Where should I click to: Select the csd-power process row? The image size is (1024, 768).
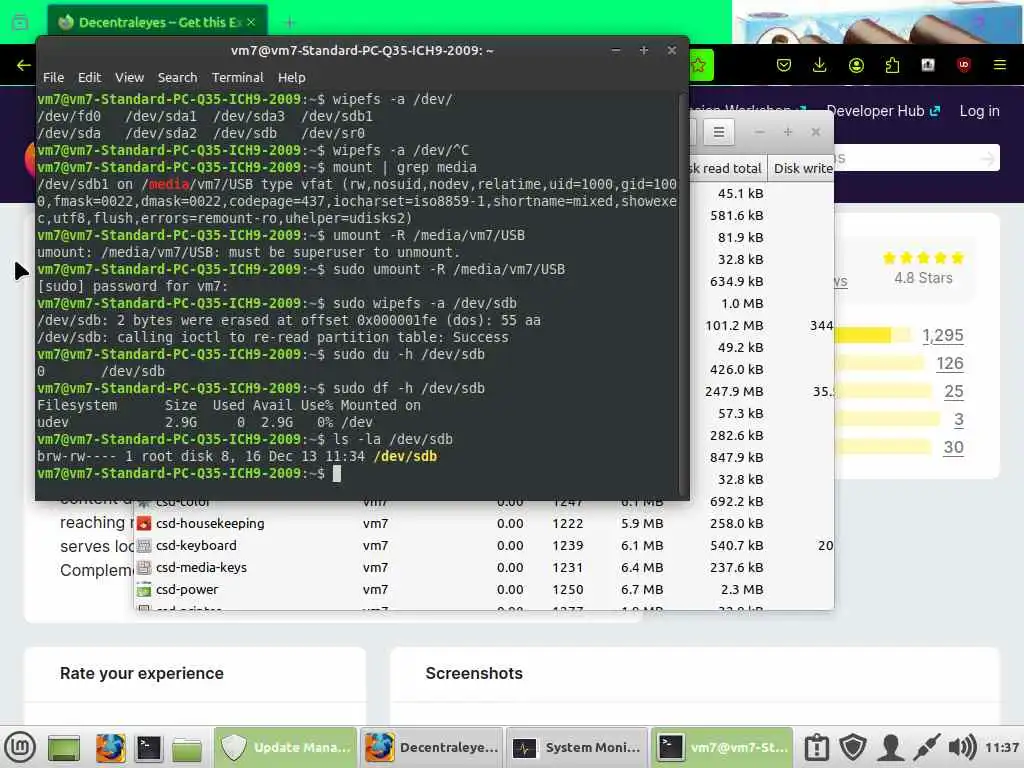(x=484, y=589)
